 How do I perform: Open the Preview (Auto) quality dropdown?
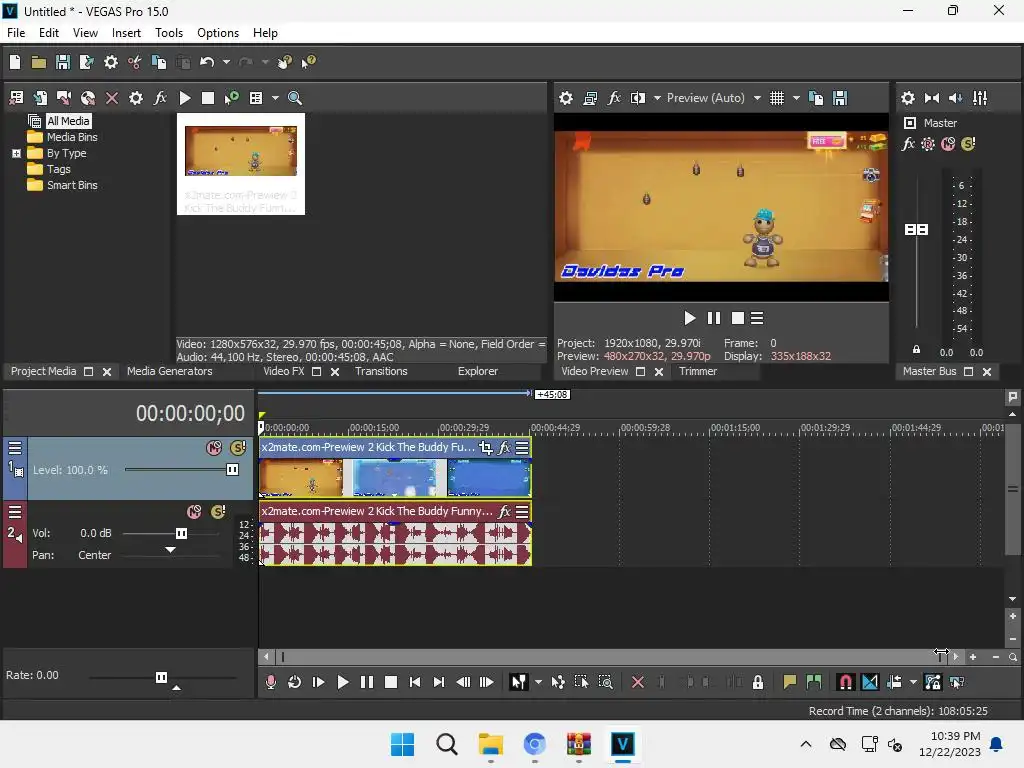pyautogui.click(x=713, y=98)
